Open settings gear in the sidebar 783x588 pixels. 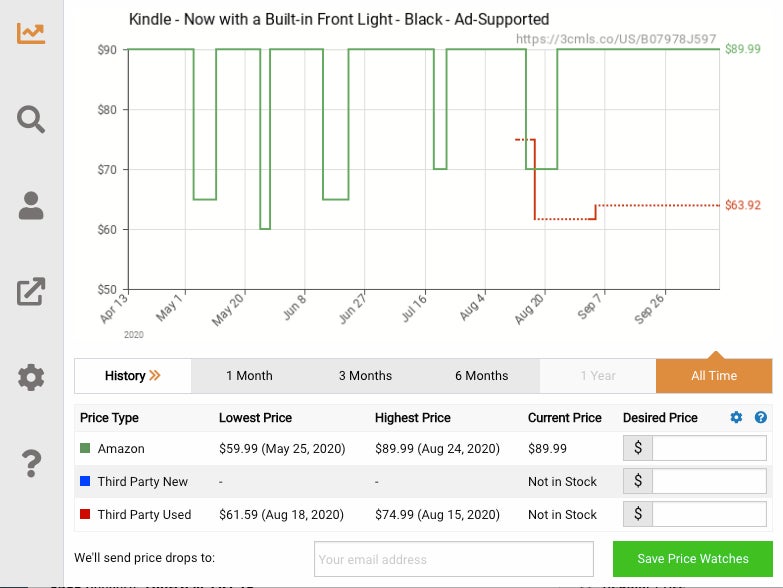pos(31,378)
